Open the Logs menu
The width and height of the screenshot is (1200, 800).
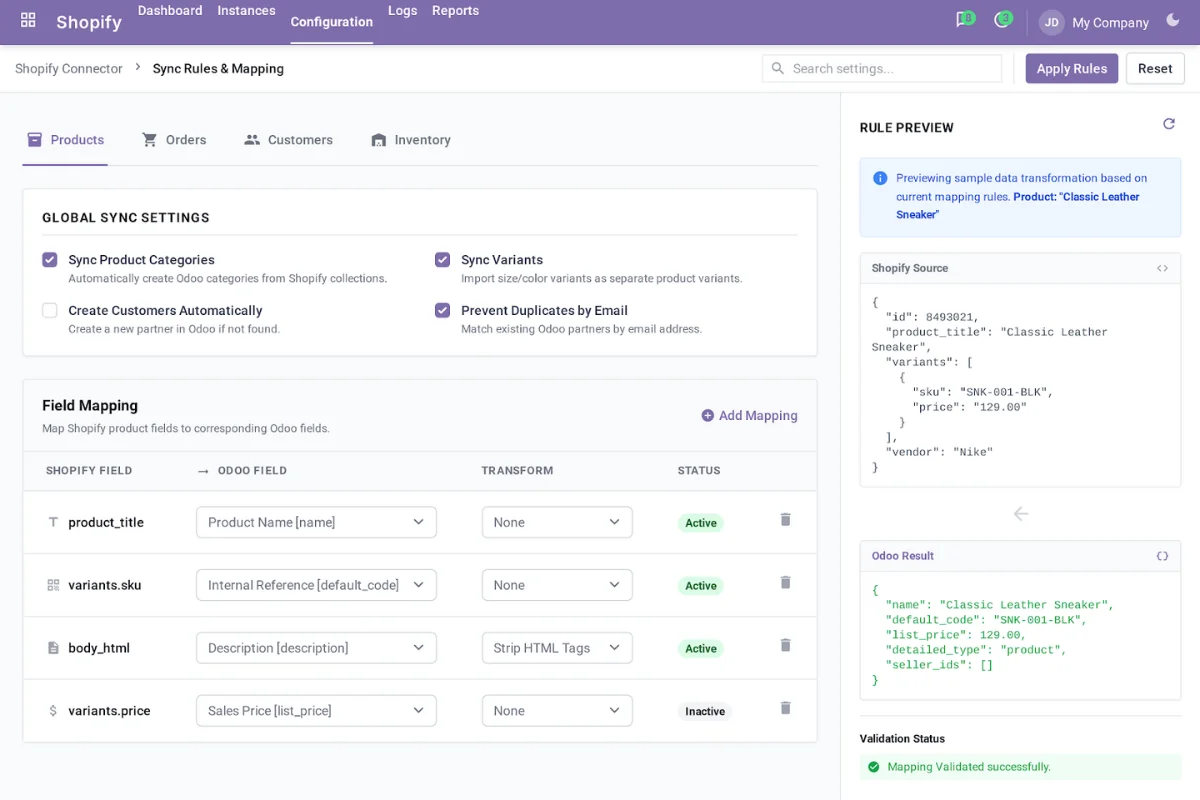tap(403, 11)
